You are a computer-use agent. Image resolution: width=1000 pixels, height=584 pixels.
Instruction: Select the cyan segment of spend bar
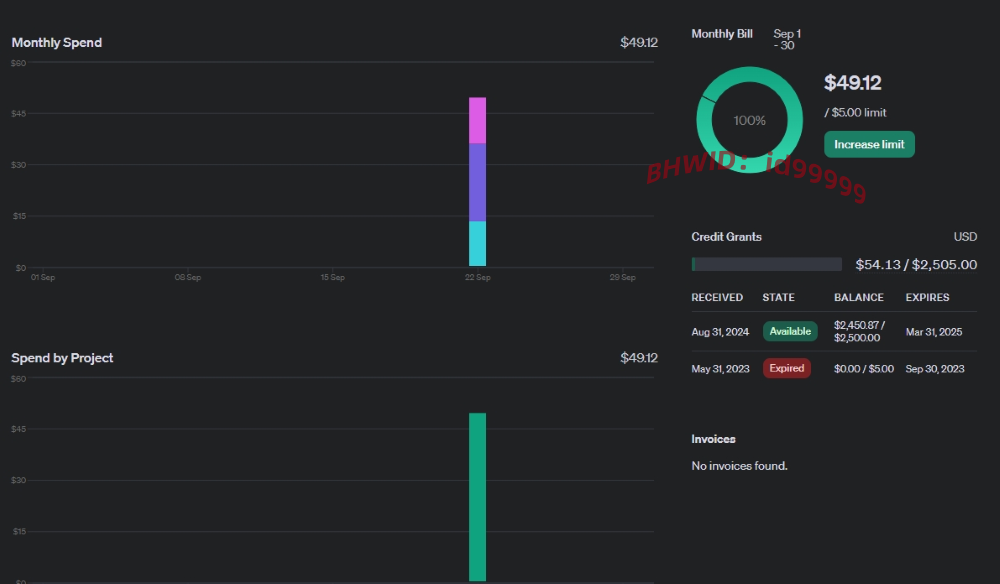477,244
